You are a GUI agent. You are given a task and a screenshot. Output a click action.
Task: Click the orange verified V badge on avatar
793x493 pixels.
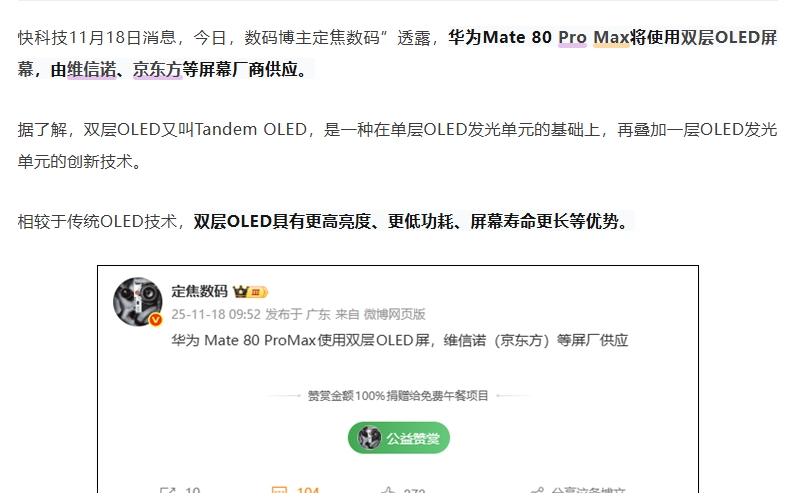[x=155, y=320]
